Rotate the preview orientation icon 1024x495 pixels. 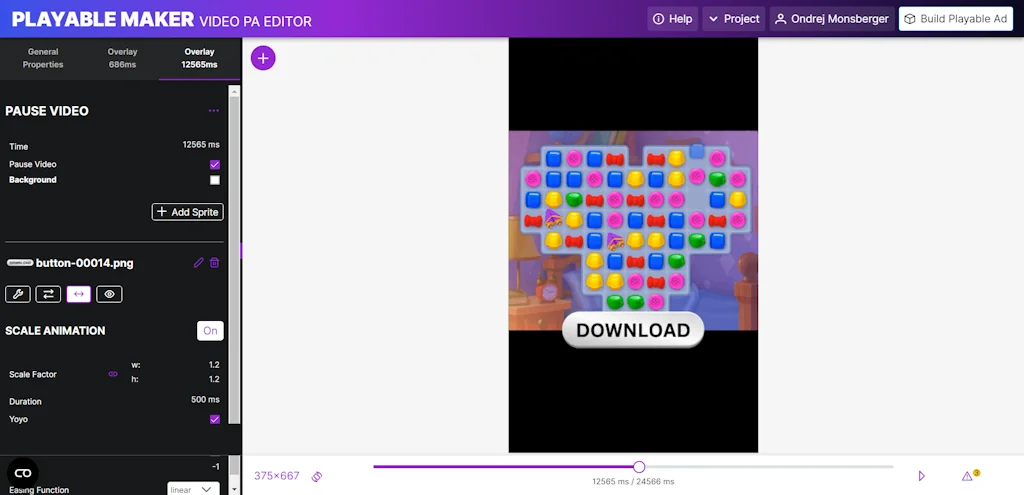point(317,477)
